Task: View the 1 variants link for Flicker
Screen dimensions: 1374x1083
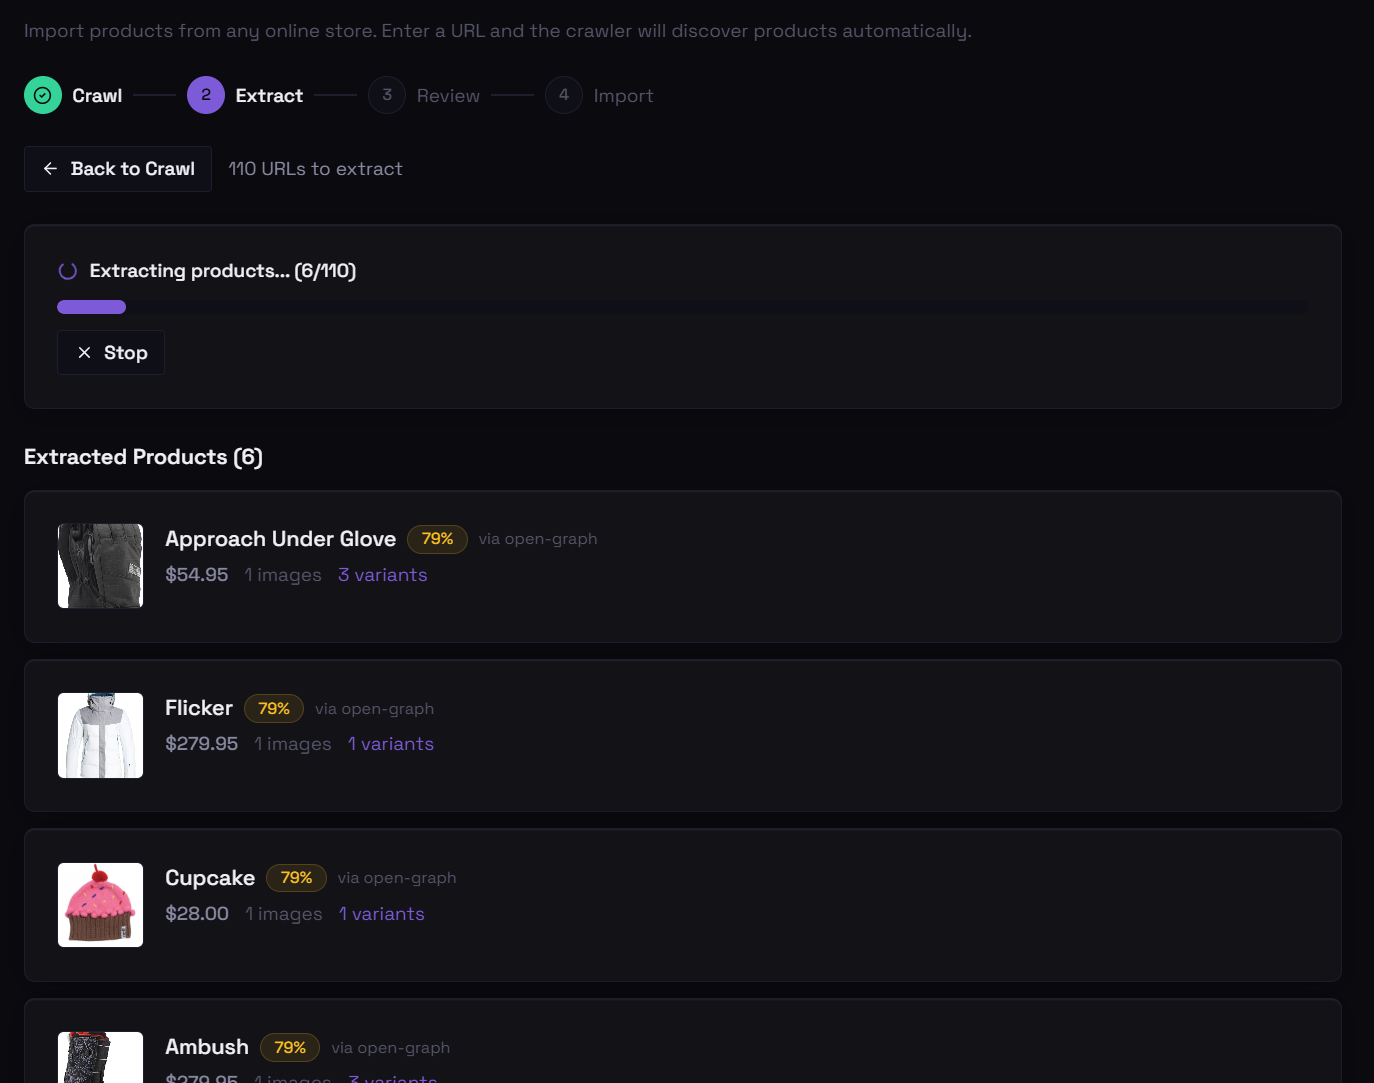Action: (x=390, y=744)
